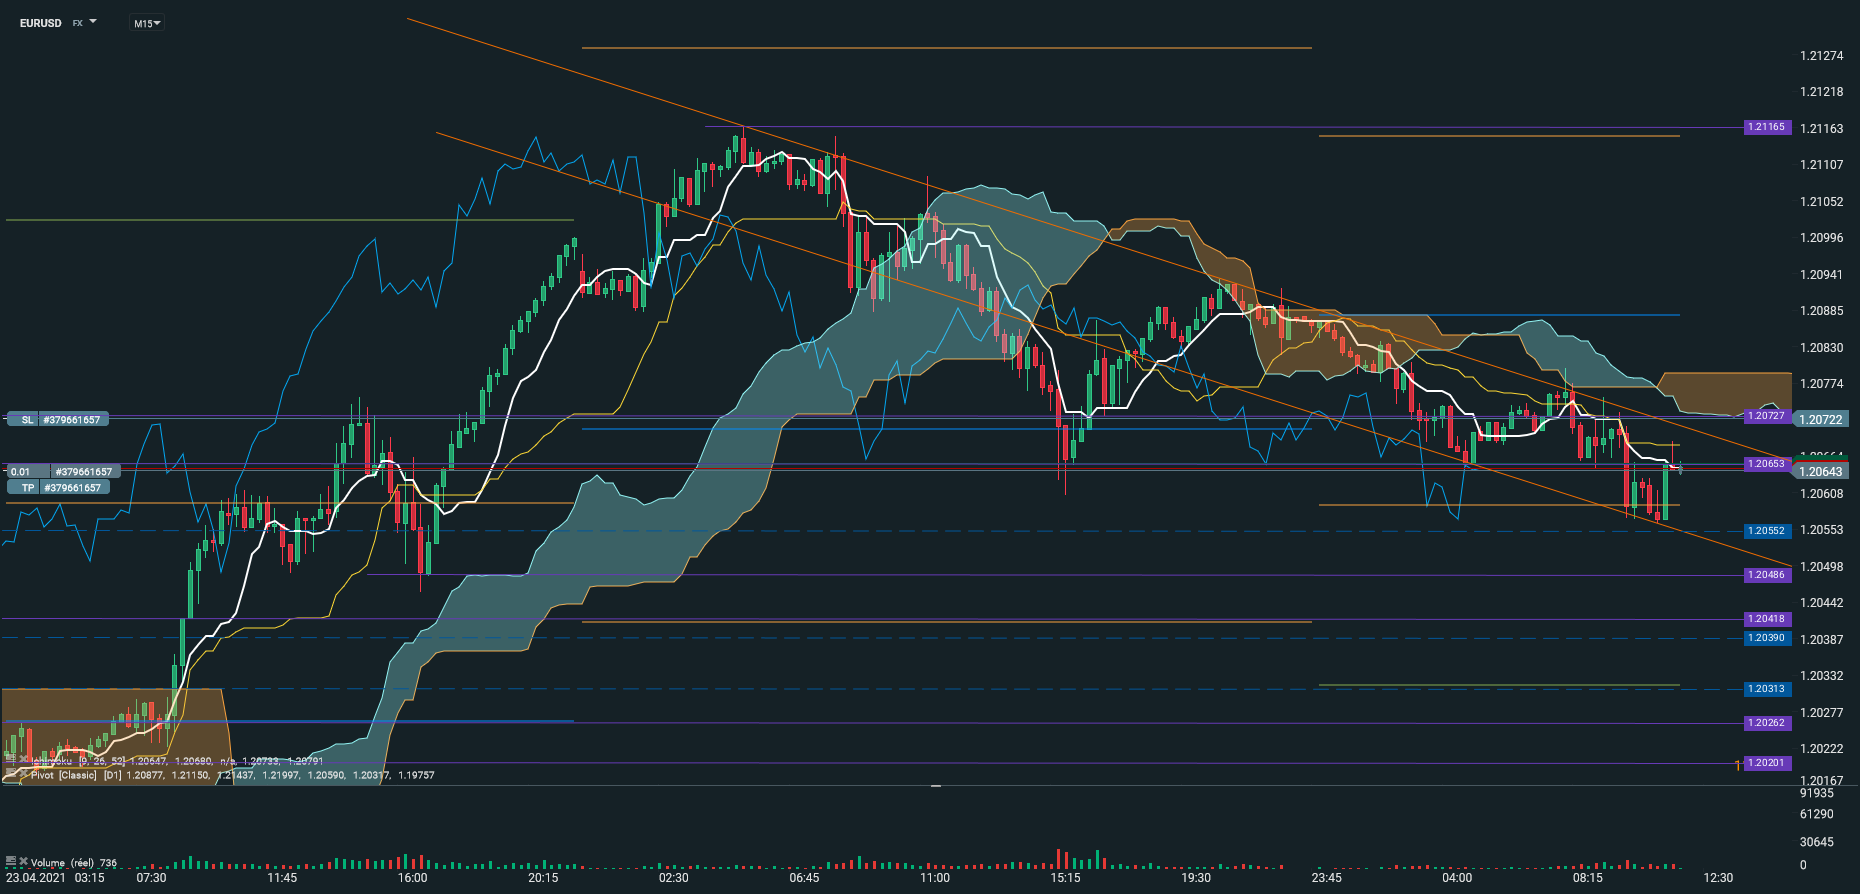Select the 0.01 position volume label

tap(22, 471)
